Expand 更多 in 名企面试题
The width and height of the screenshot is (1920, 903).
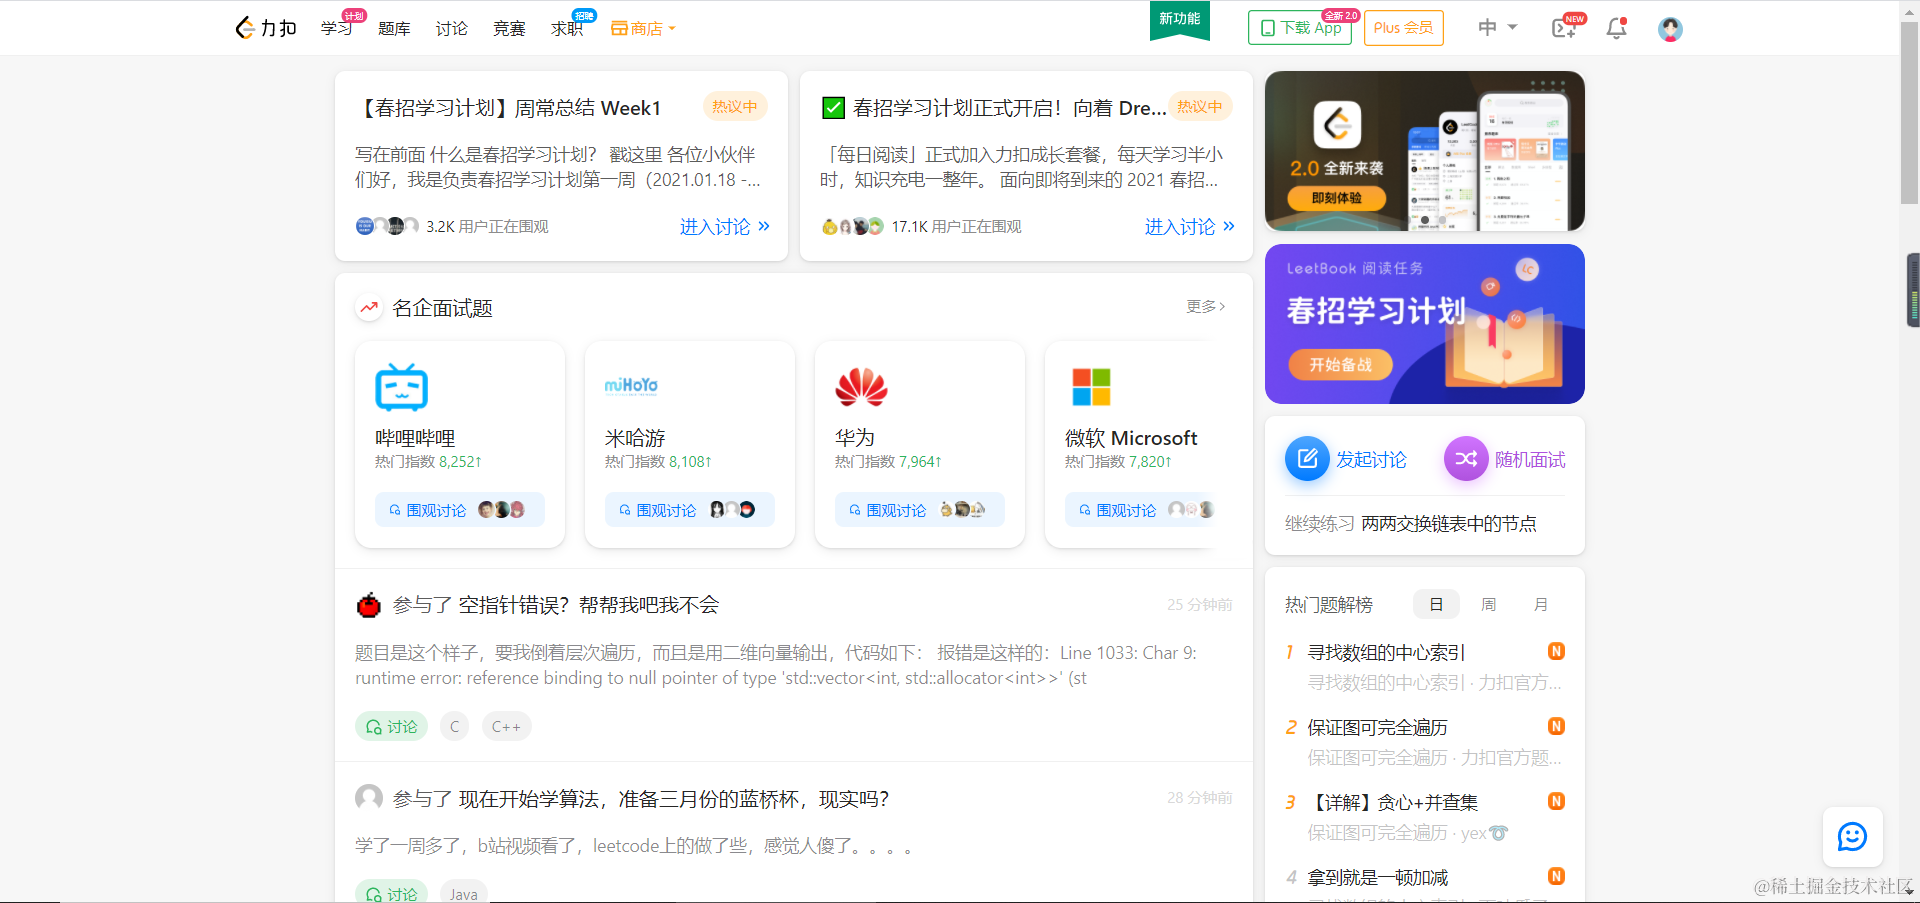1205,307
